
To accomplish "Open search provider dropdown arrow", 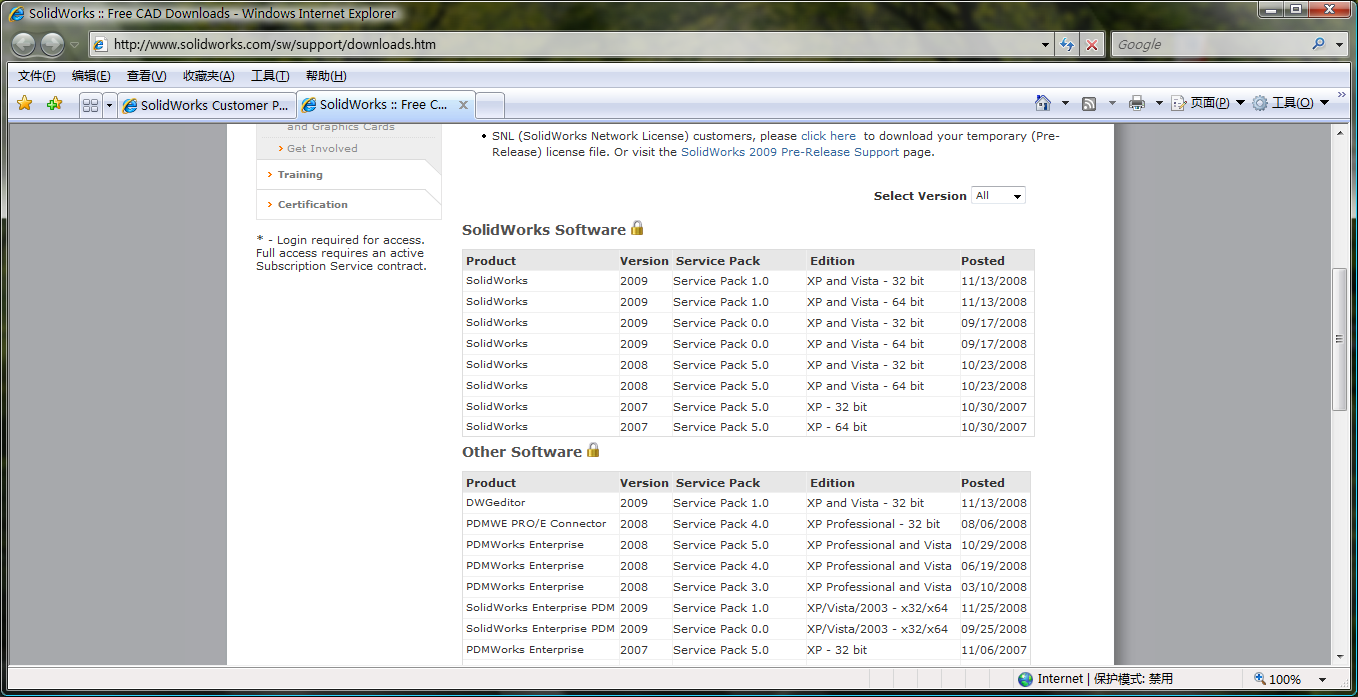I will coord(1339,44).
